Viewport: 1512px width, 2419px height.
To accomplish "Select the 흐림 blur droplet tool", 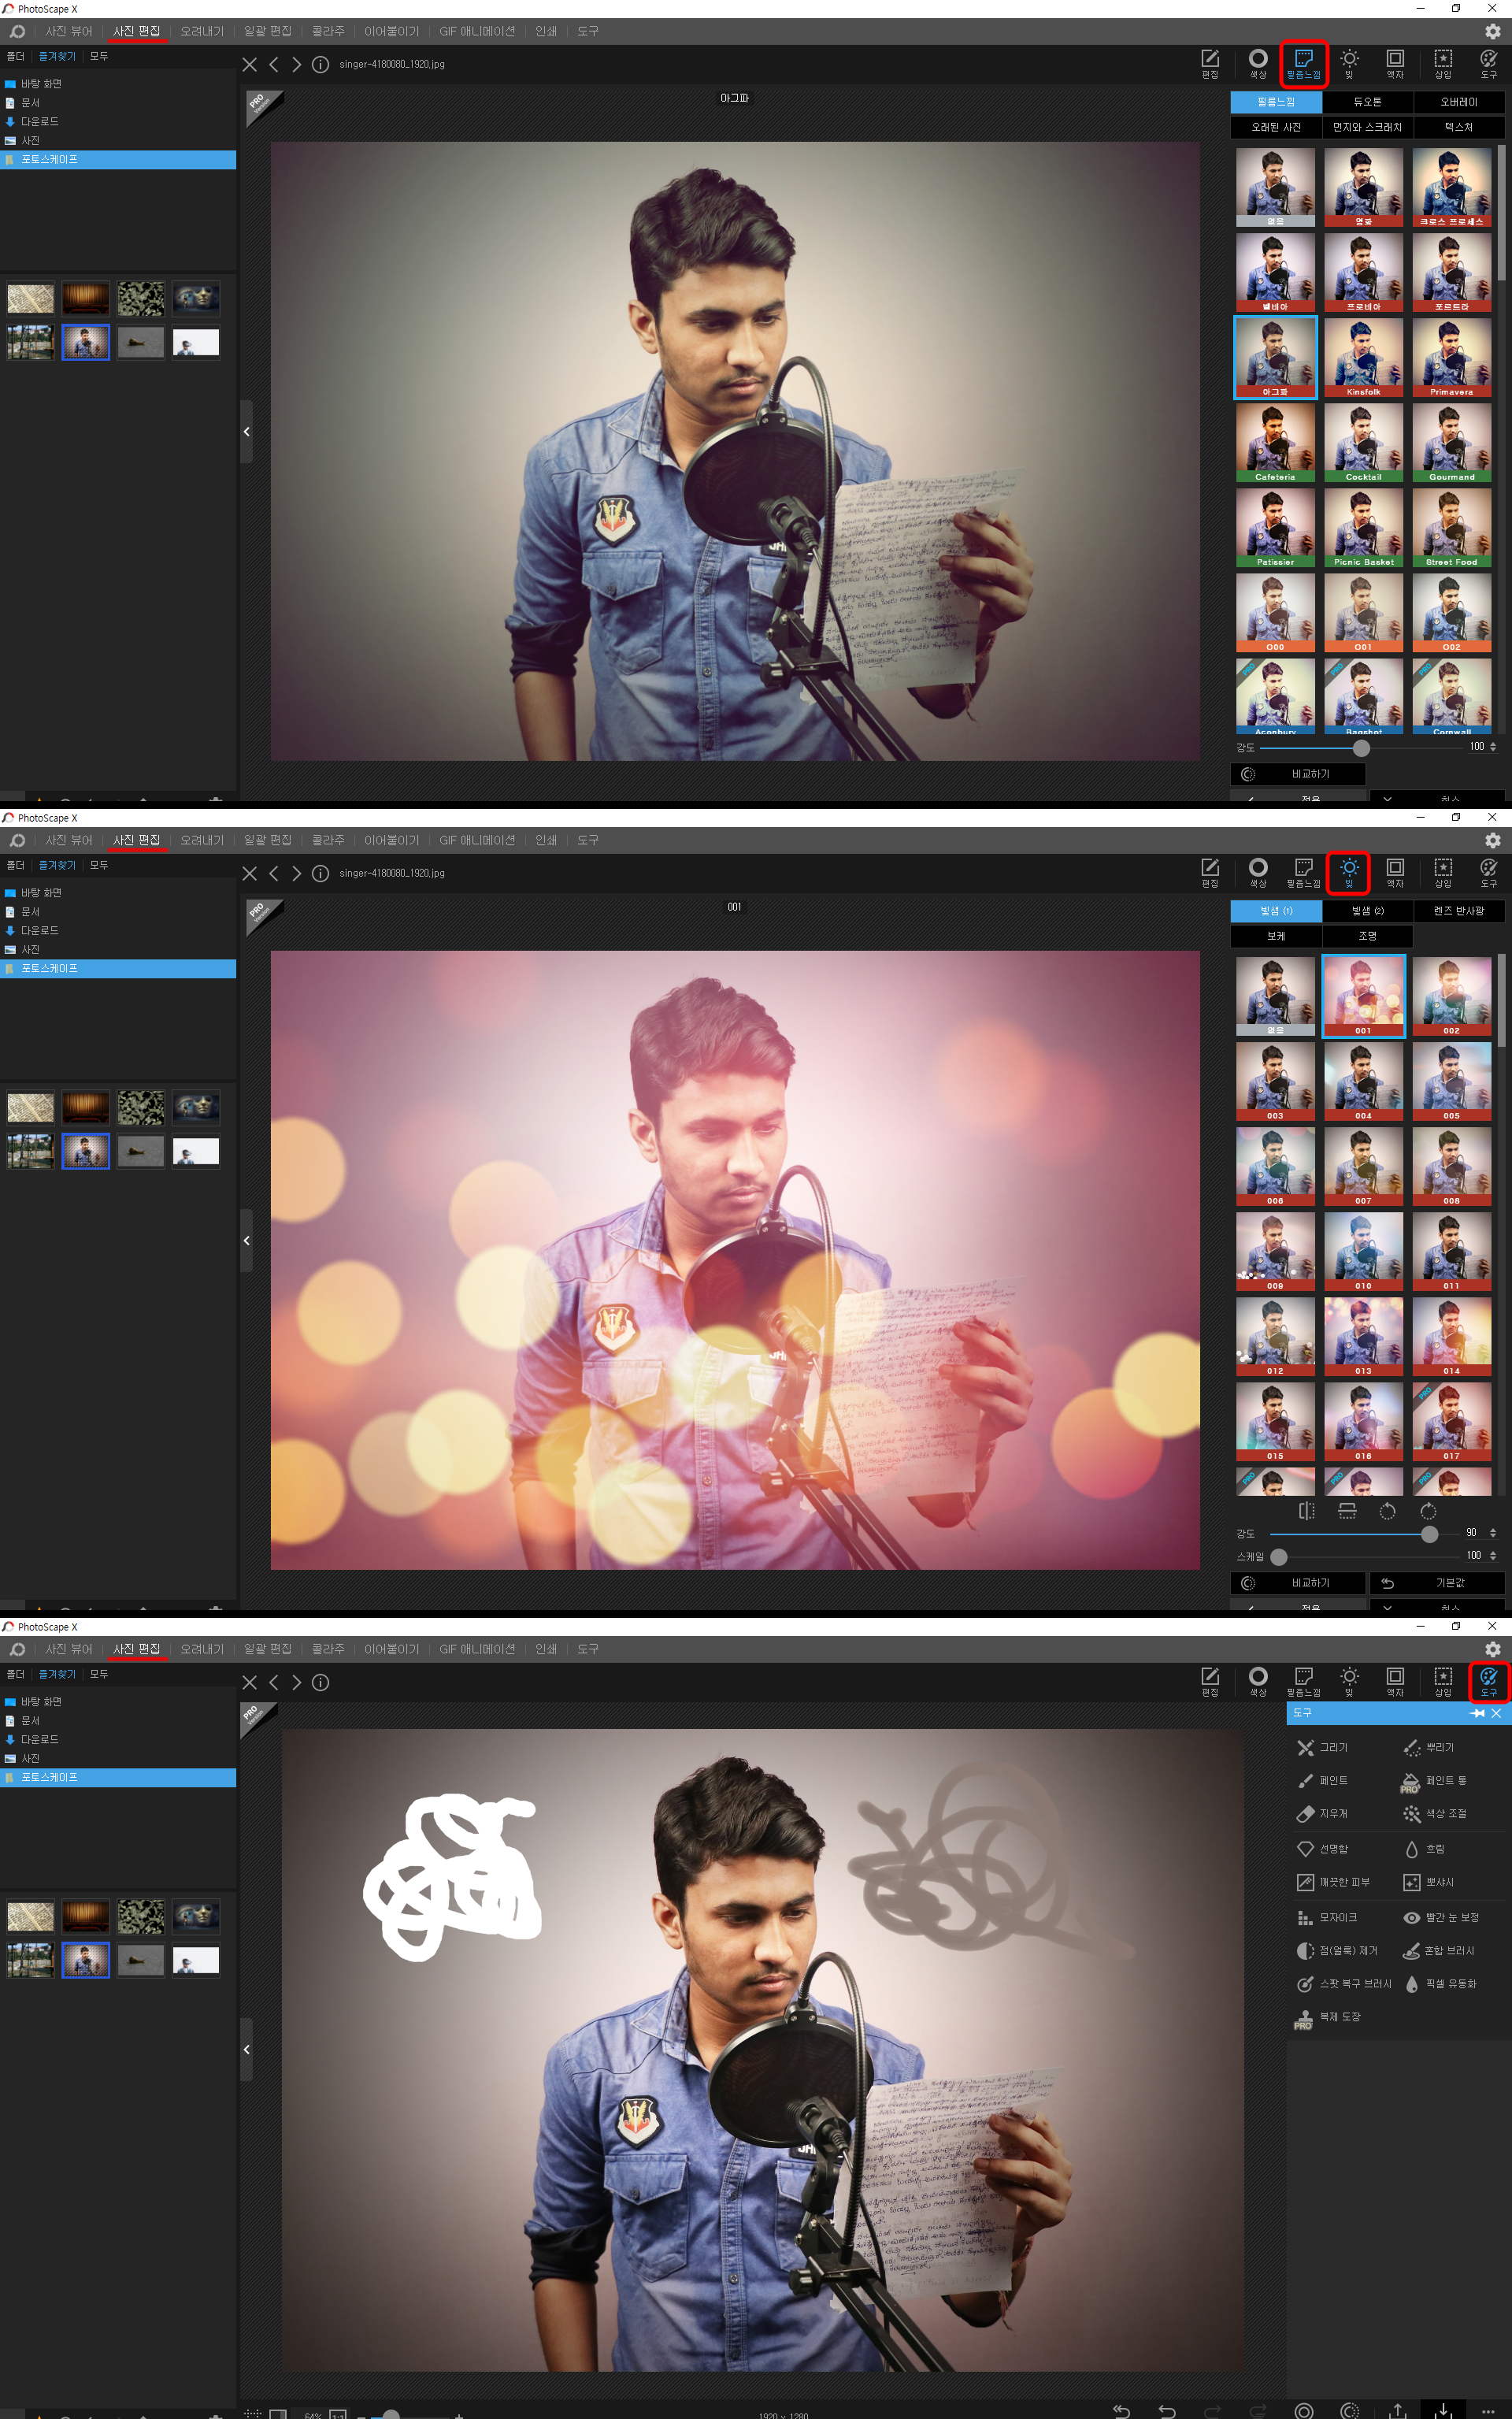I will 1425,1849.
